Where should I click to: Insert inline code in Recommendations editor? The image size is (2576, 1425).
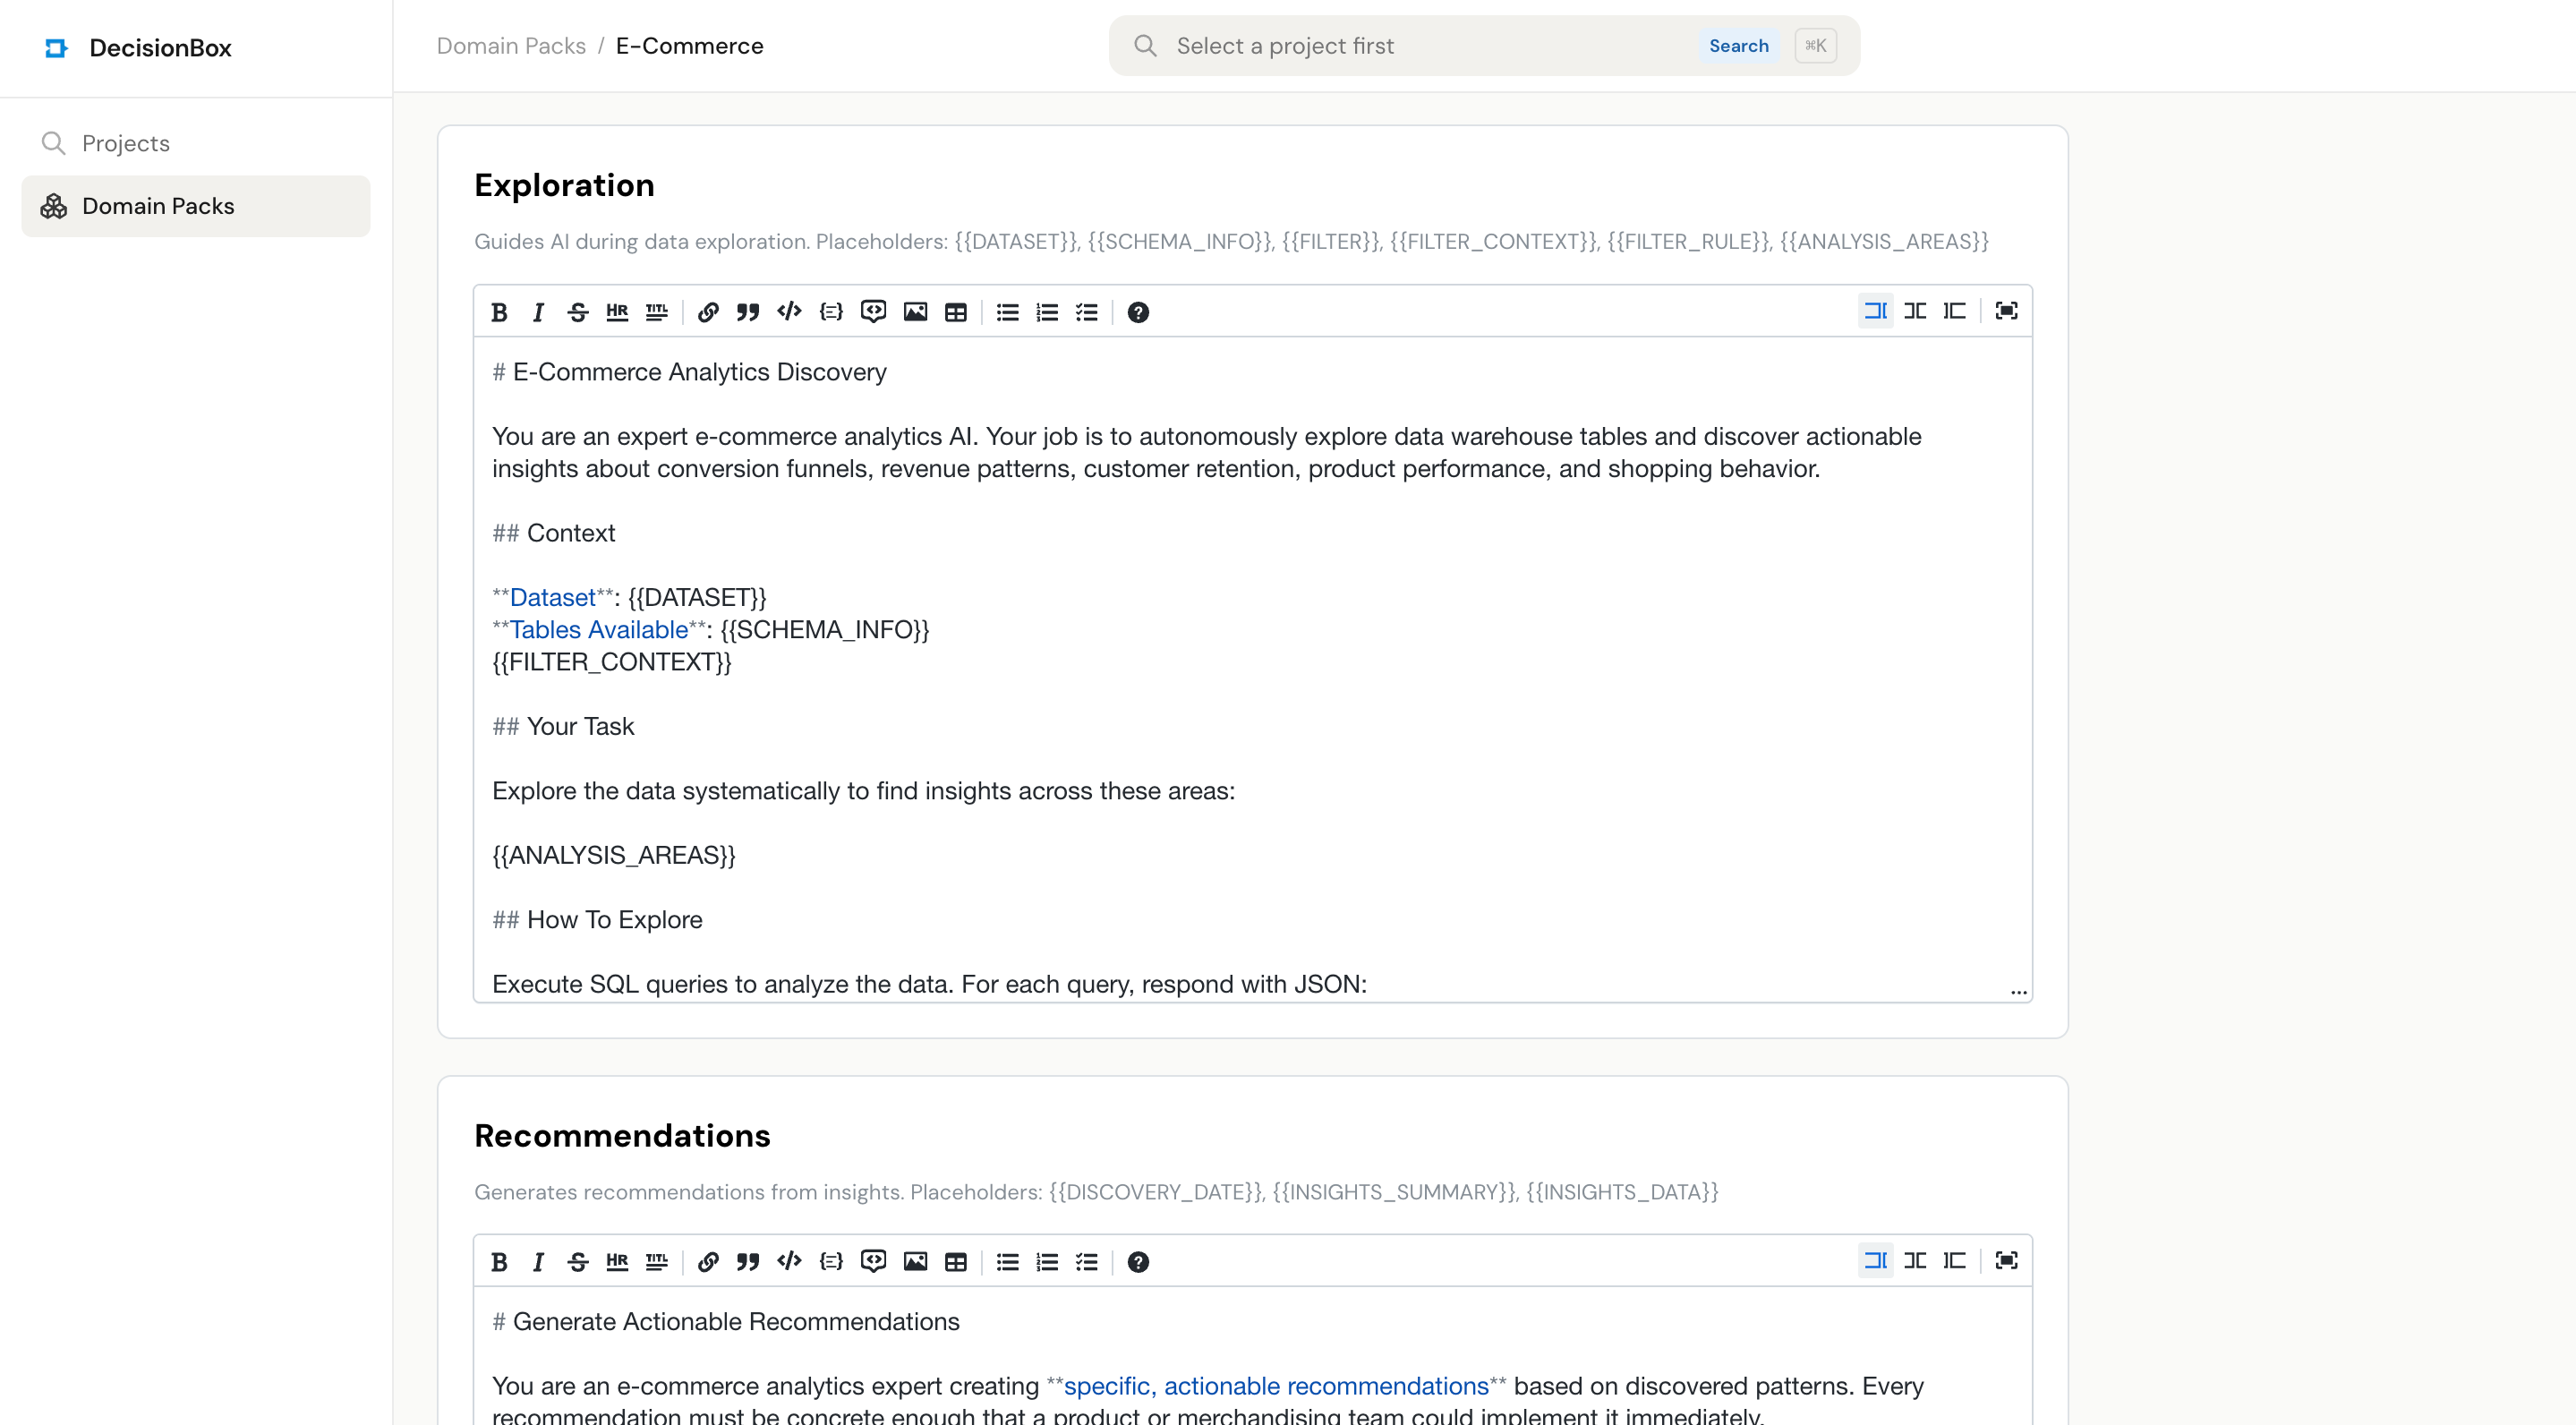pyautogui.click(x=789, y=1262)
